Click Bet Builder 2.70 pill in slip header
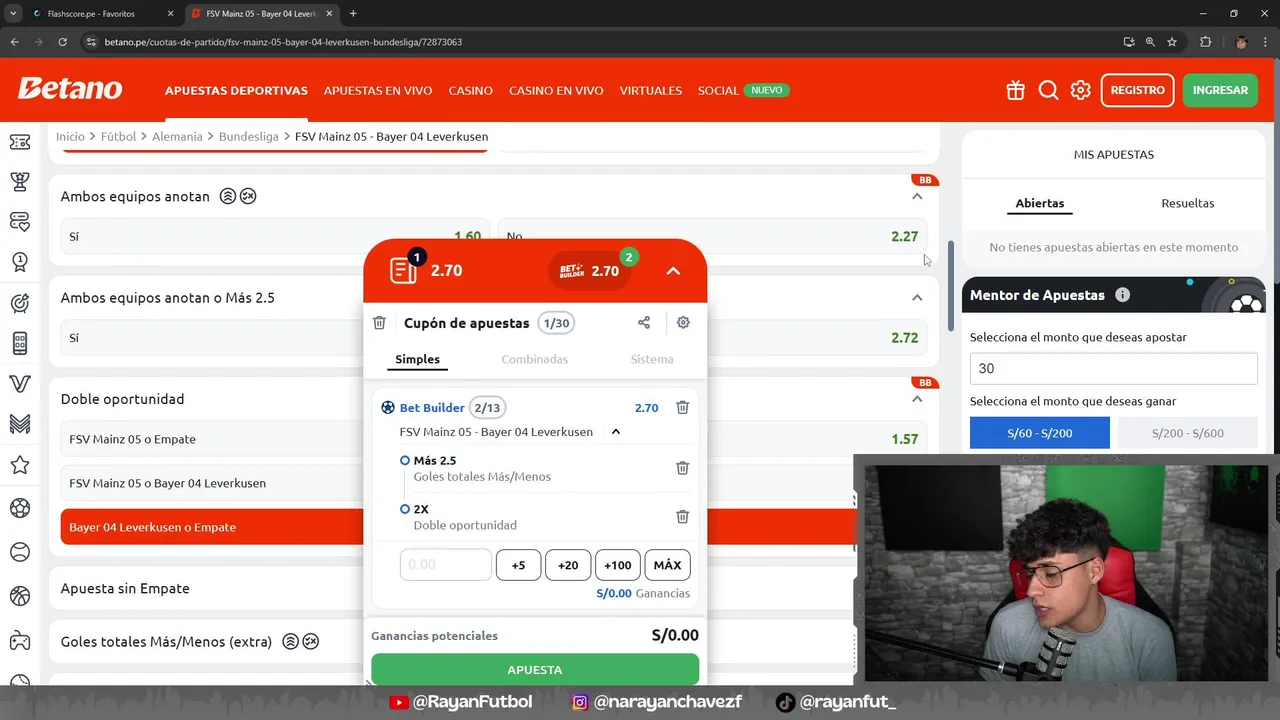This screenshot has height=720, width=1280. tap(590, 270)
